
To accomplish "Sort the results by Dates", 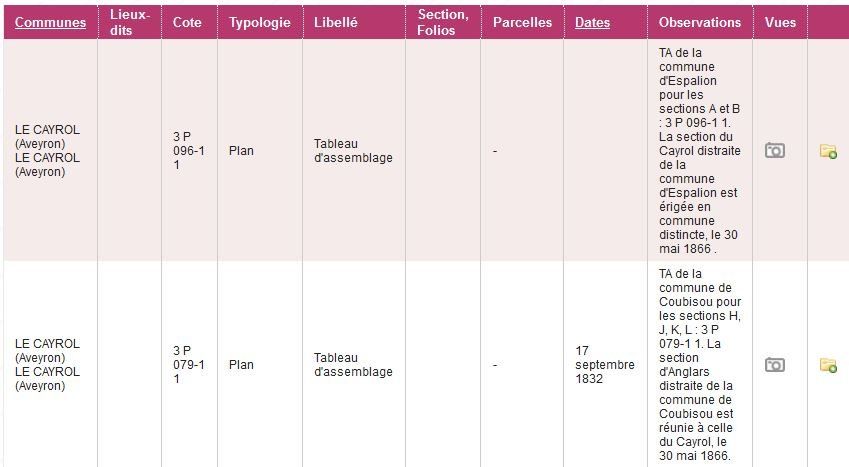I will pyautogui.click(x=592, y=22).
